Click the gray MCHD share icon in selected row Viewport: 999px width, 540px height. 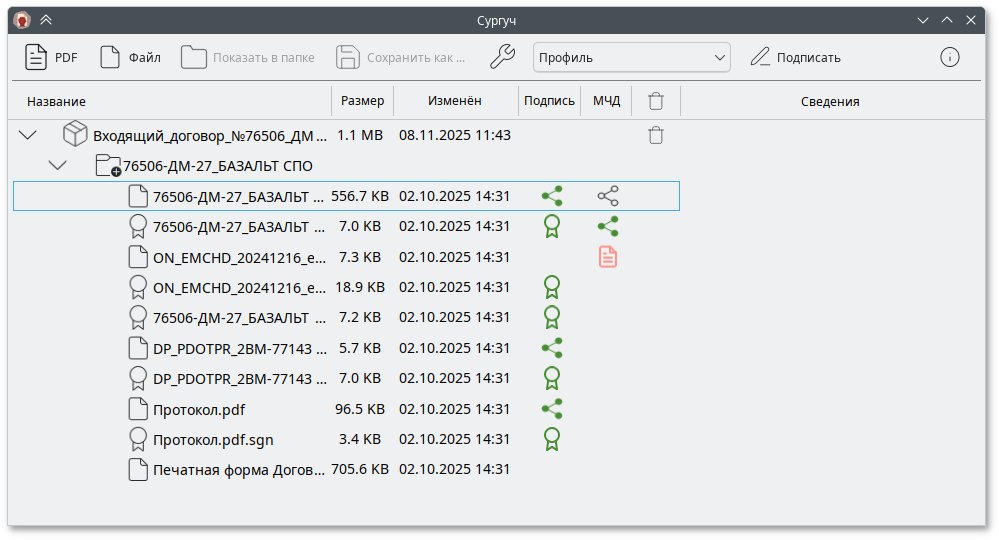point(608,197)
